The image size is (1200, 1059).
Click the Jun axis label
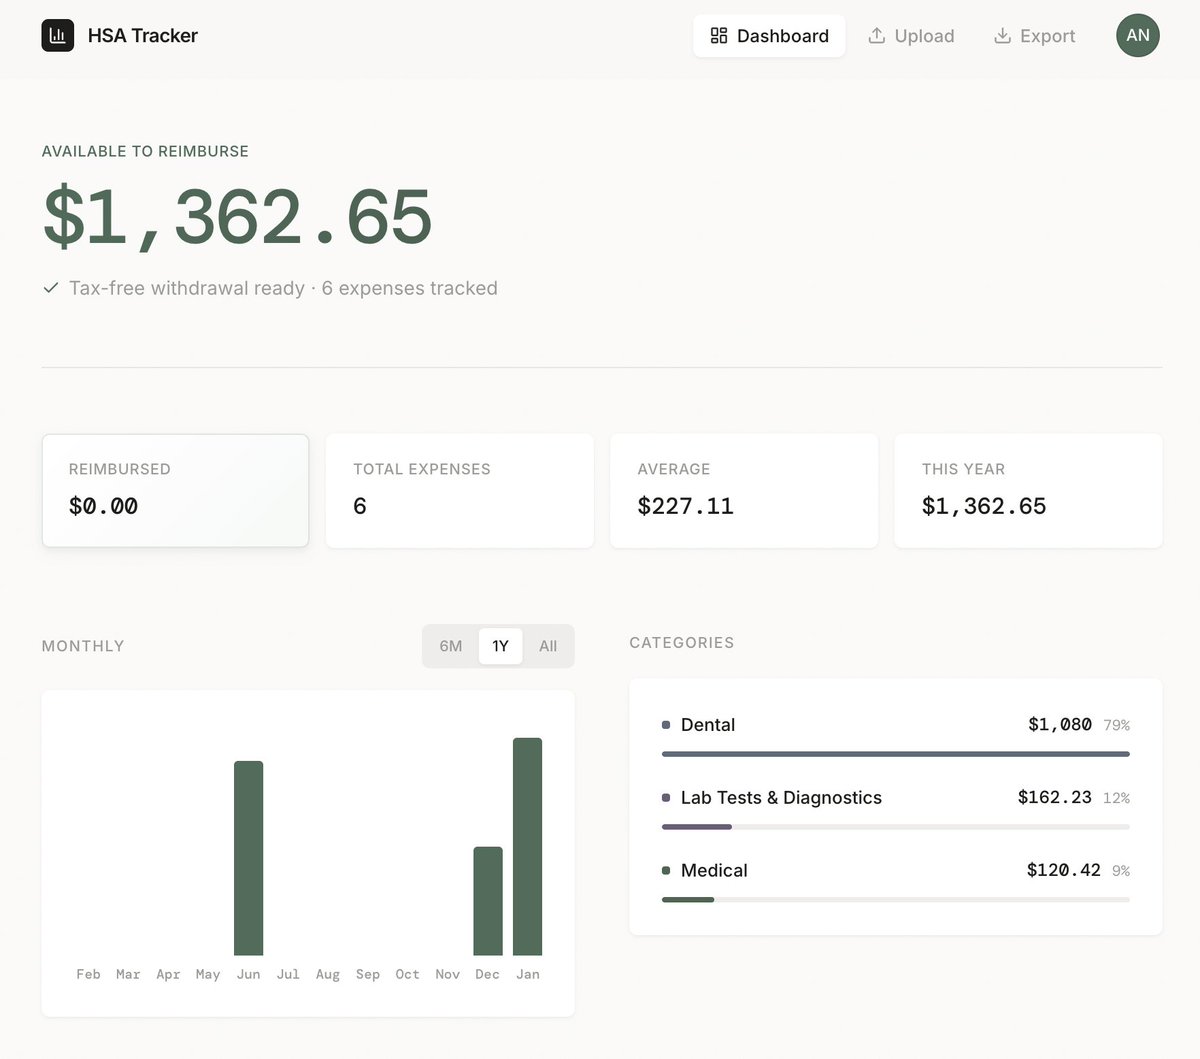(249, 974)
